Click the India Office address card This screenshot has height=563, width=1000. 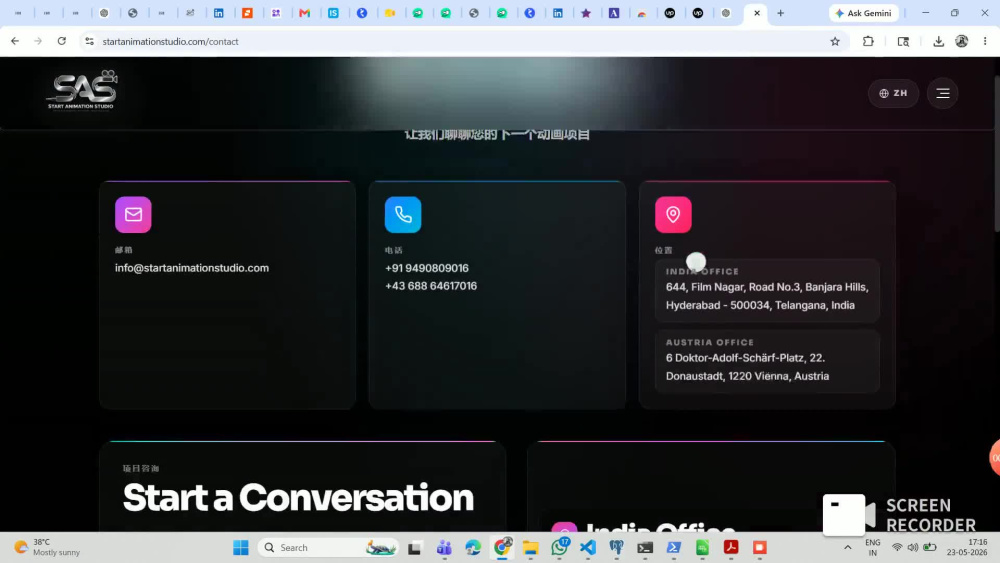[767, 290]
